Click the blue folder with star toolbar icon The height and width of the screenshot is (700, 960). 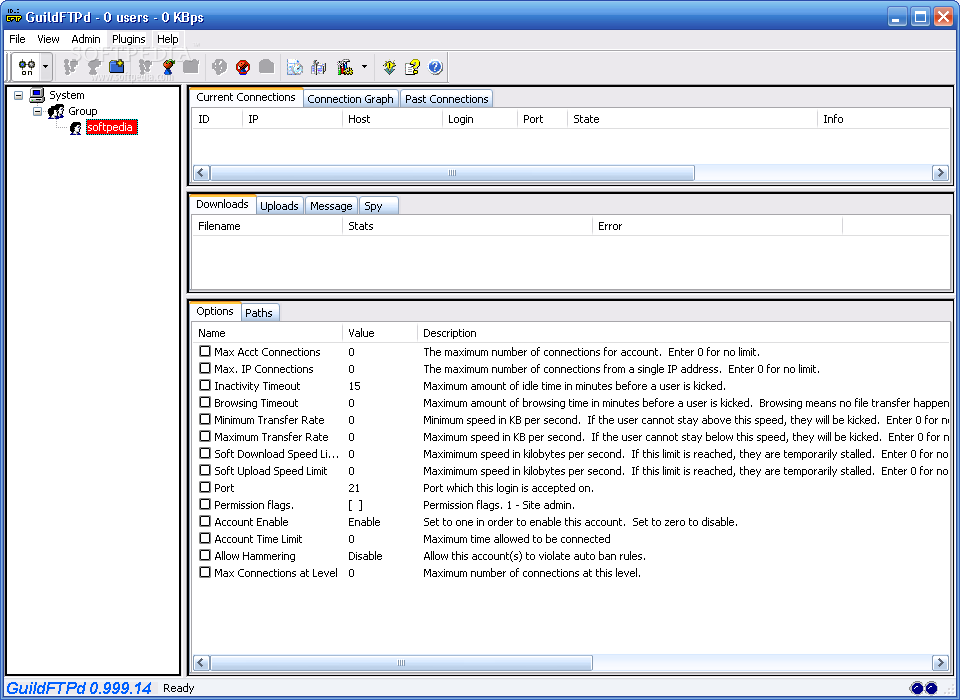tap(116, 67)
